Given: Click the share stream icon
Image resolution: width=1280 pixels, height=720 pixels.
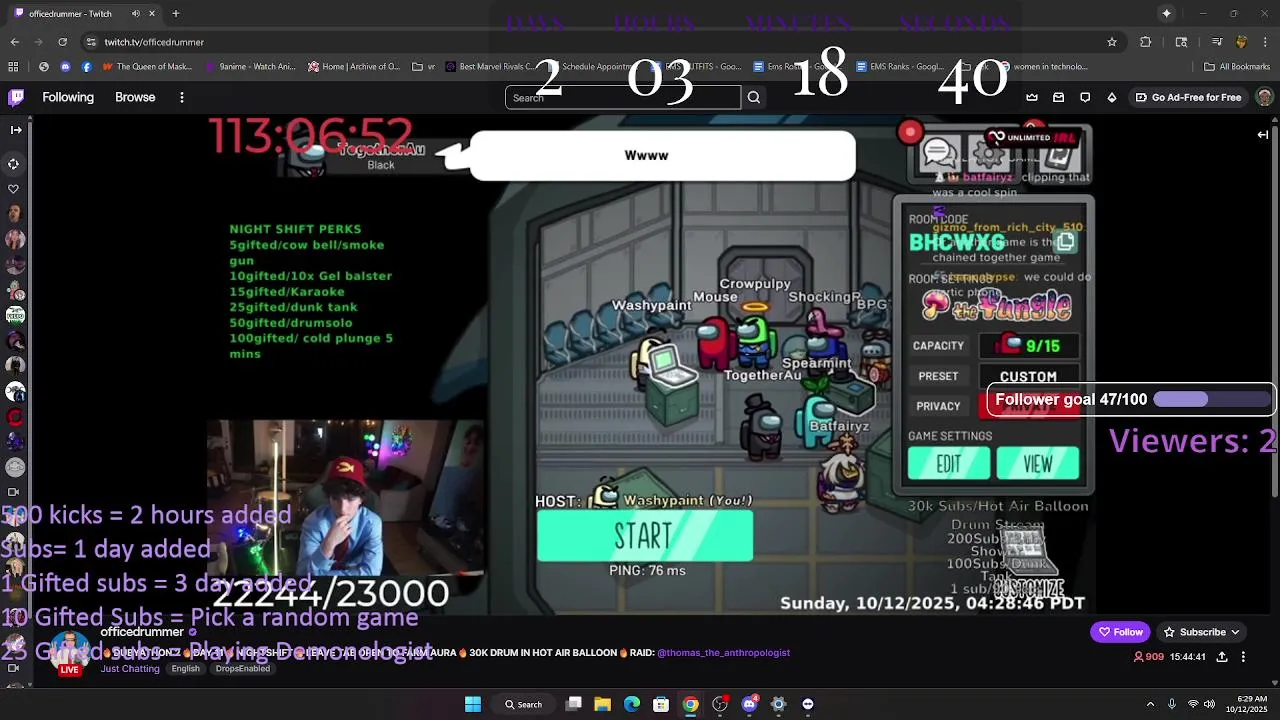Looking at the screenshot, I should click(1222, 657).
